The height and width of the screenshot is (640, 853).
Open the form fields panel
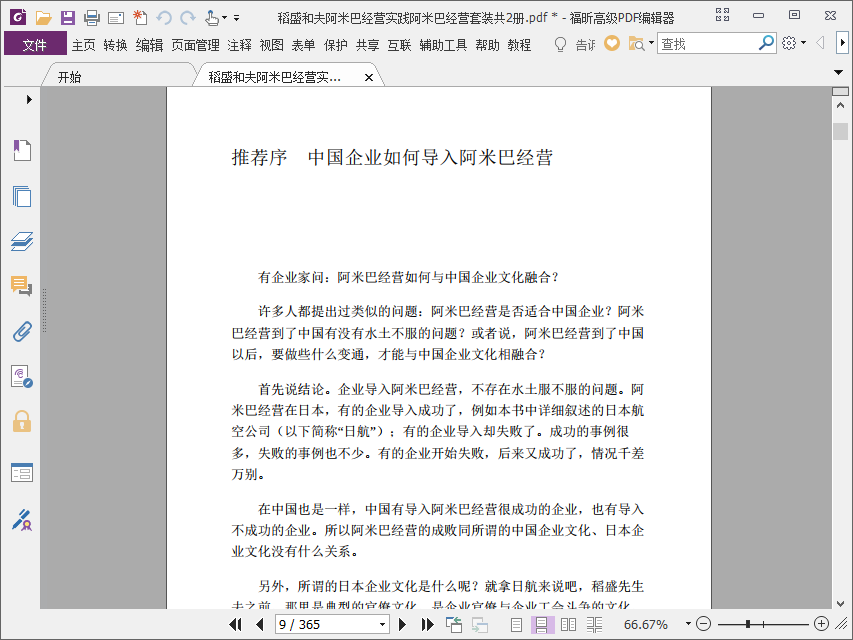tap(22, 472)
